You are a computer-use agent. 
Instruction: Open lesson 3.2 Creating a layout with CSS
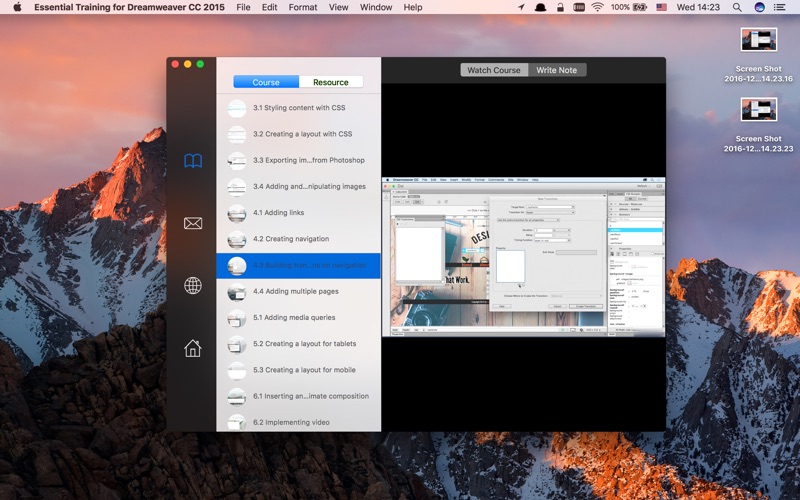pyautogui.click(x=299, y=134)
